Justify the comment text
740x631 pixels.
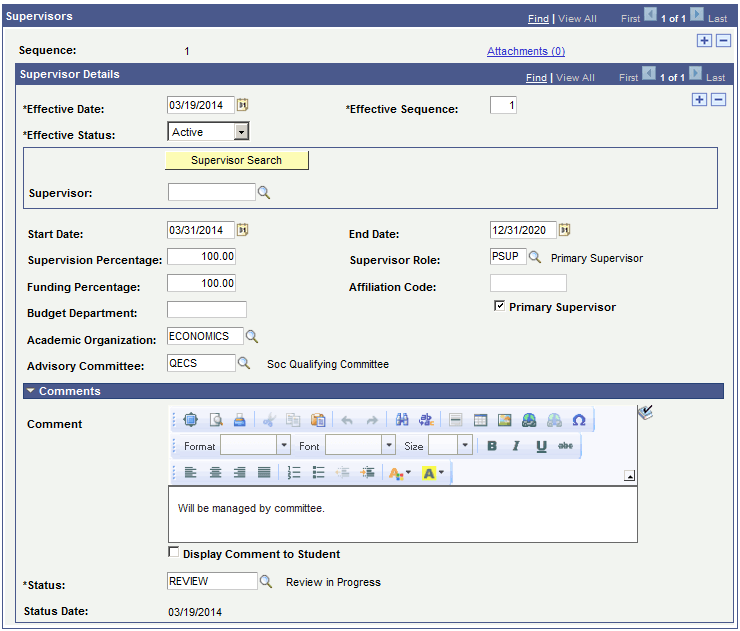pos(264,472)
